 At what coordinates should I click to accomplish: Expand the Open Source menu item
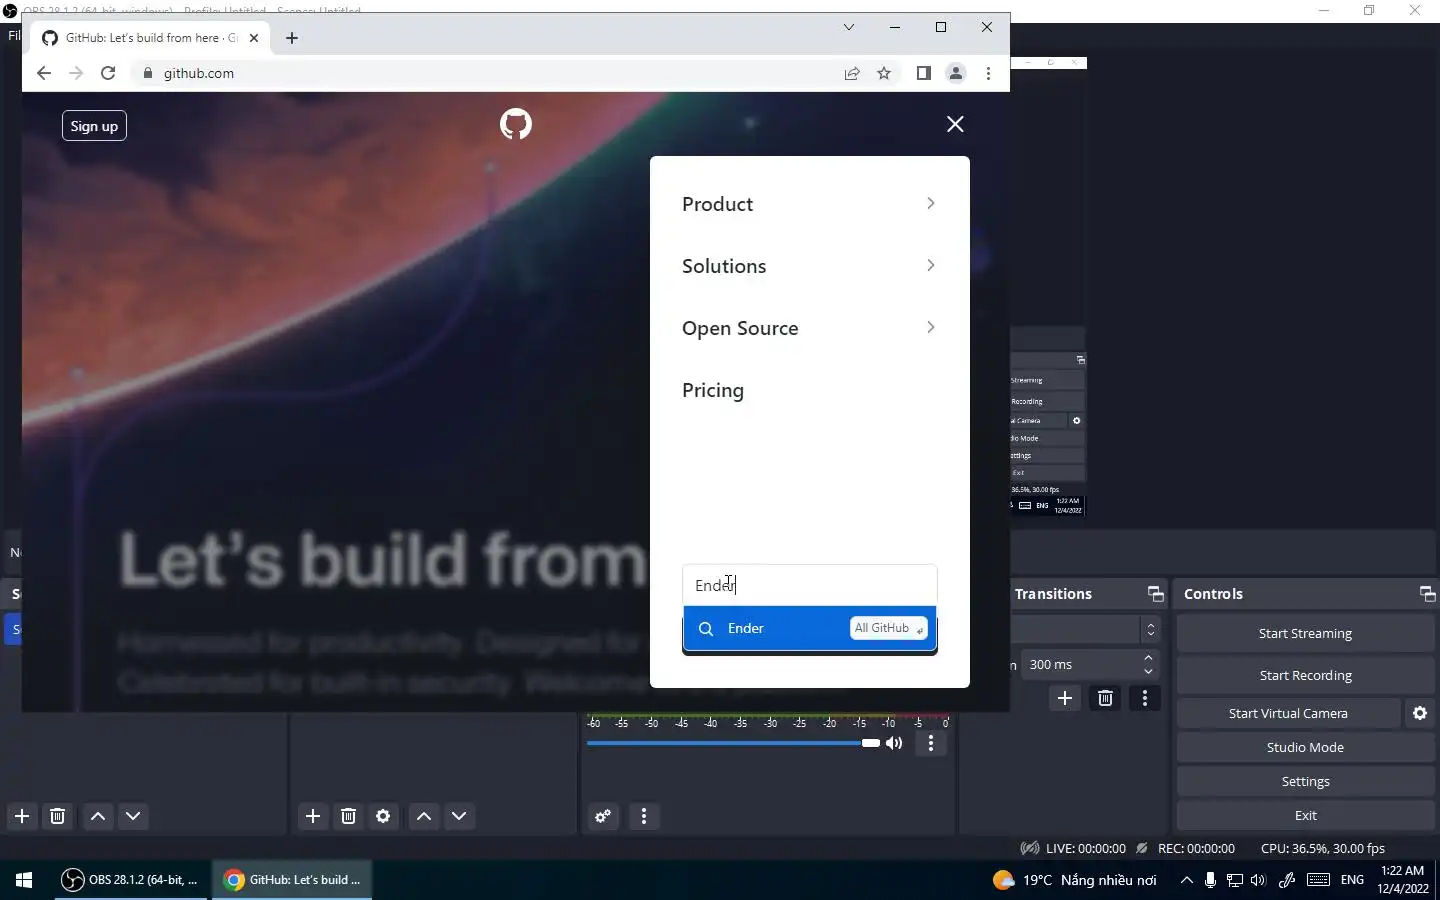point(809,328)
